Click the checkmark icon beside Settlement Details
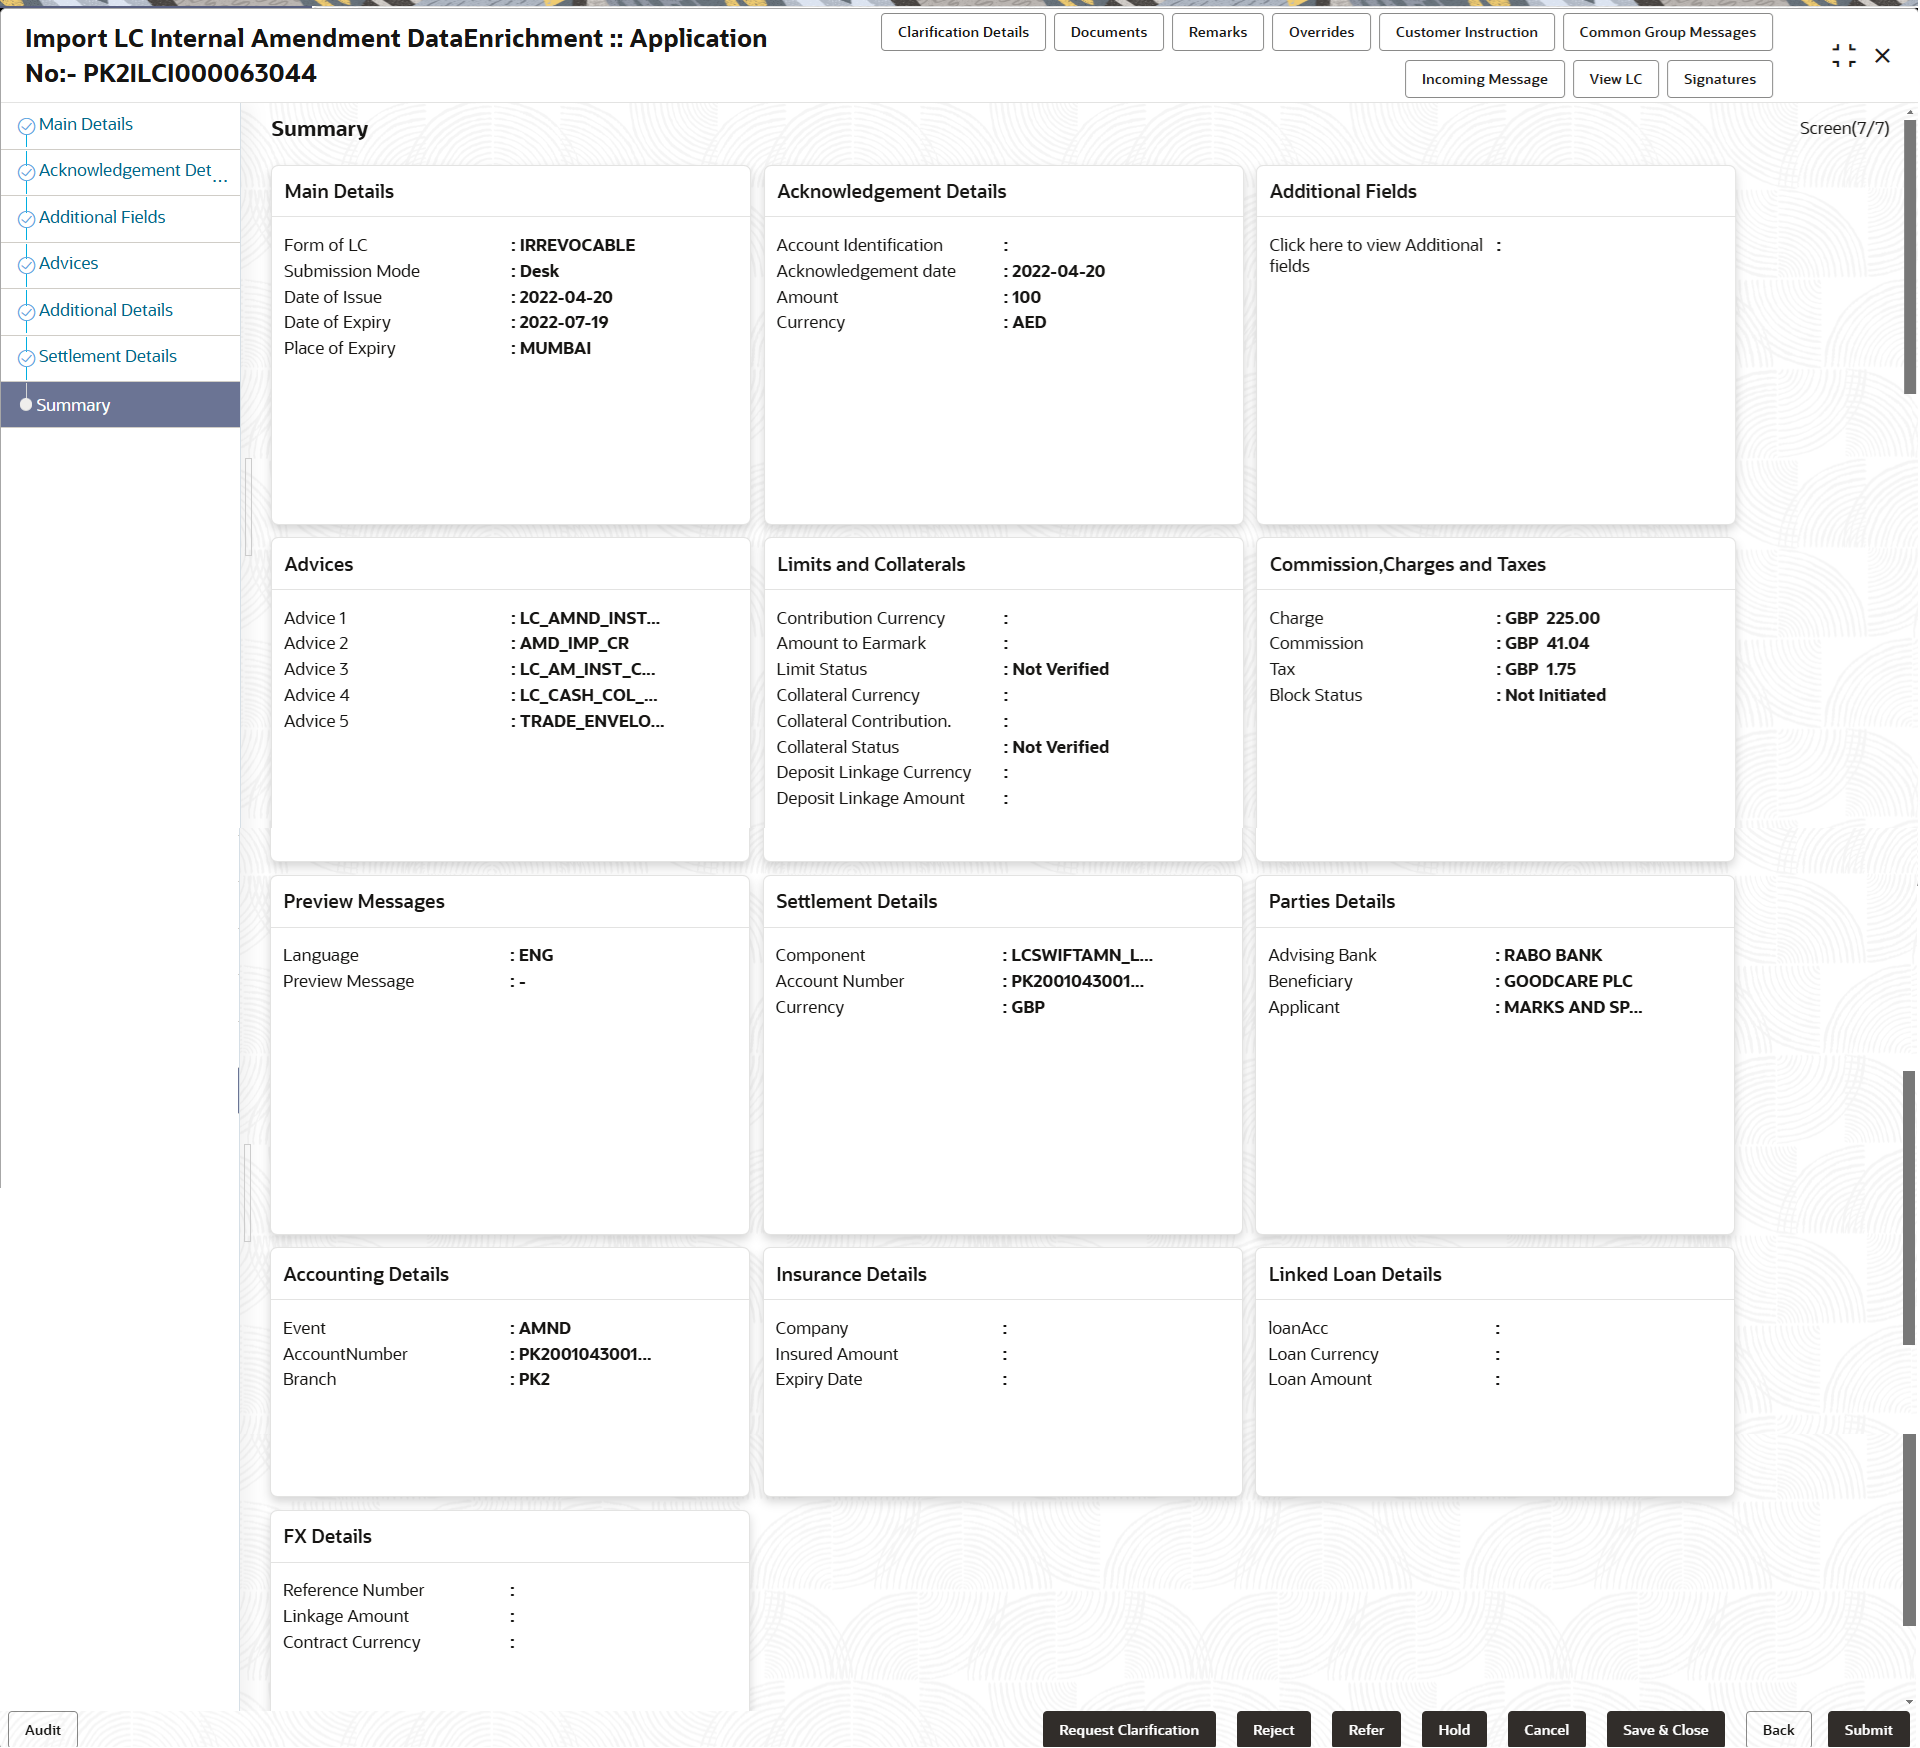This screenshot has width=1920, height=1748. (x=27, y=356)
